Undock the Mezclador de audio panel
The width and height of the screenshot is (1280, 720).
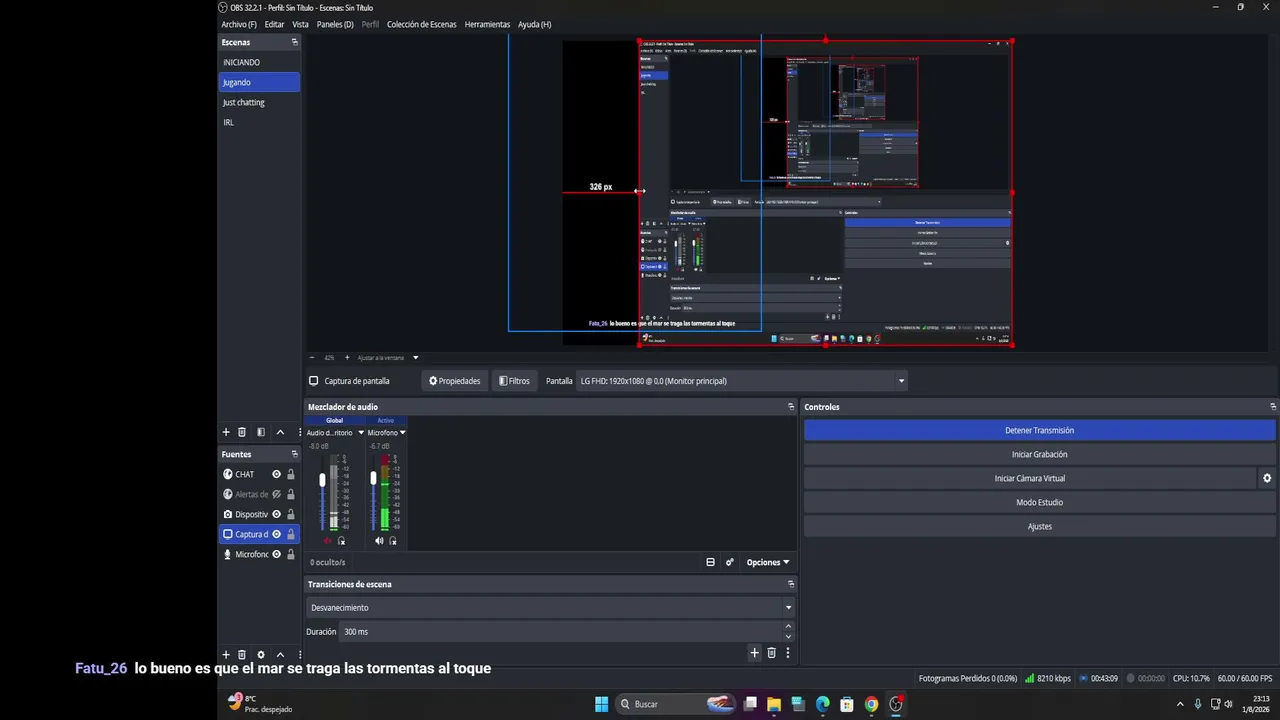pos(791,407)
